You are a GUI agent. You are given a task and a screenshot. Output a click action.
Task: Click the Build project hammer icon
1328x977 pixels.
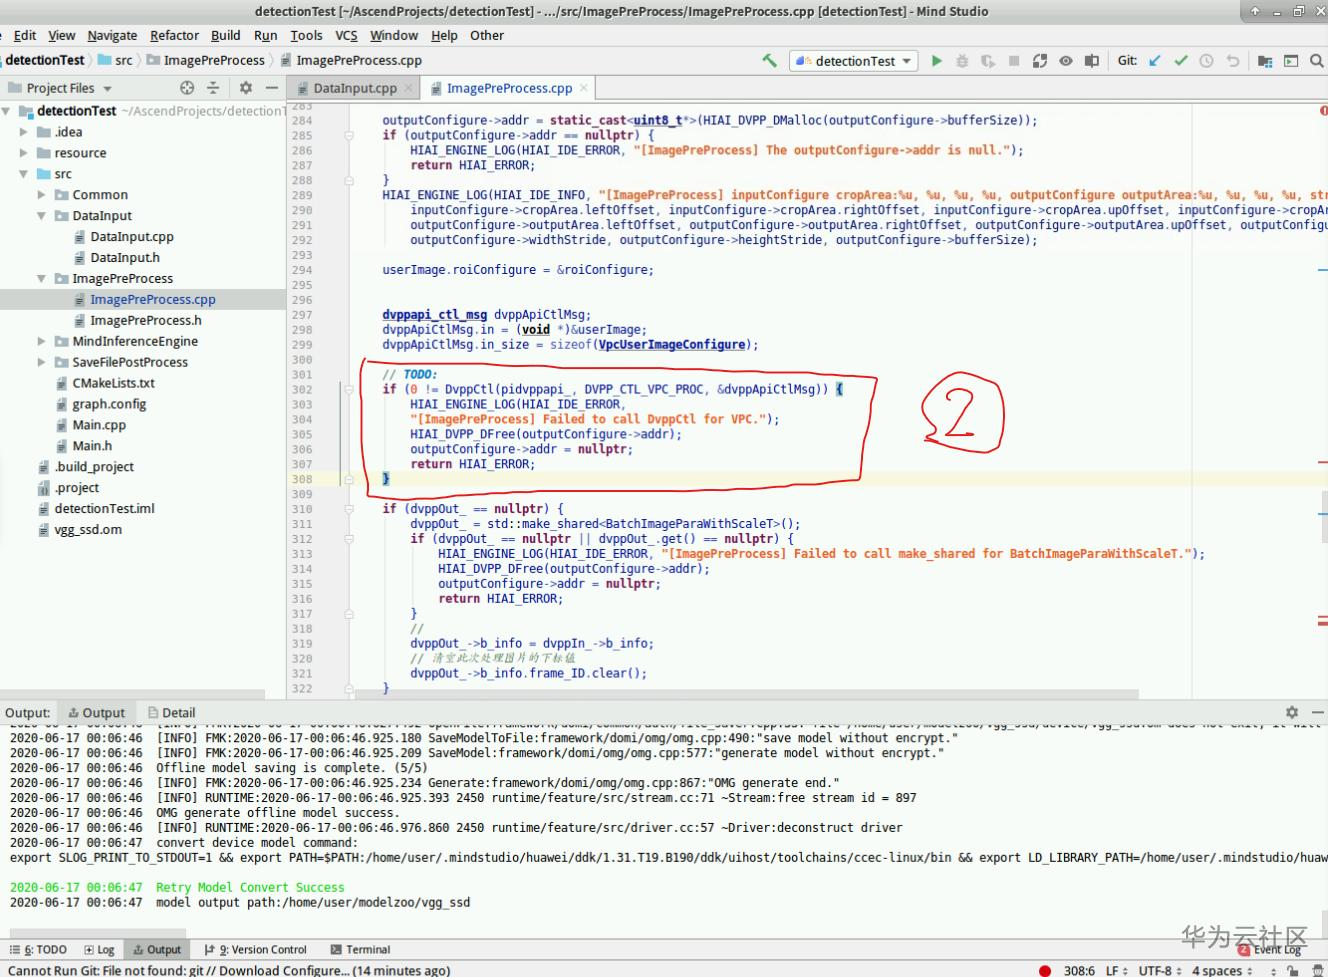click(769, 60)
